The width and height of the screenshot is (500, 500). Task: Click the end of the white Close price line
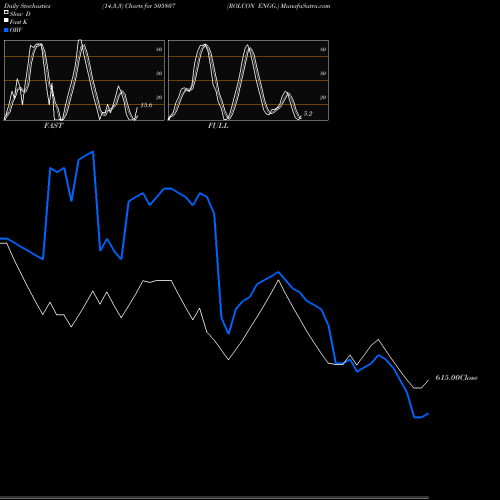[x=428, y=381]
